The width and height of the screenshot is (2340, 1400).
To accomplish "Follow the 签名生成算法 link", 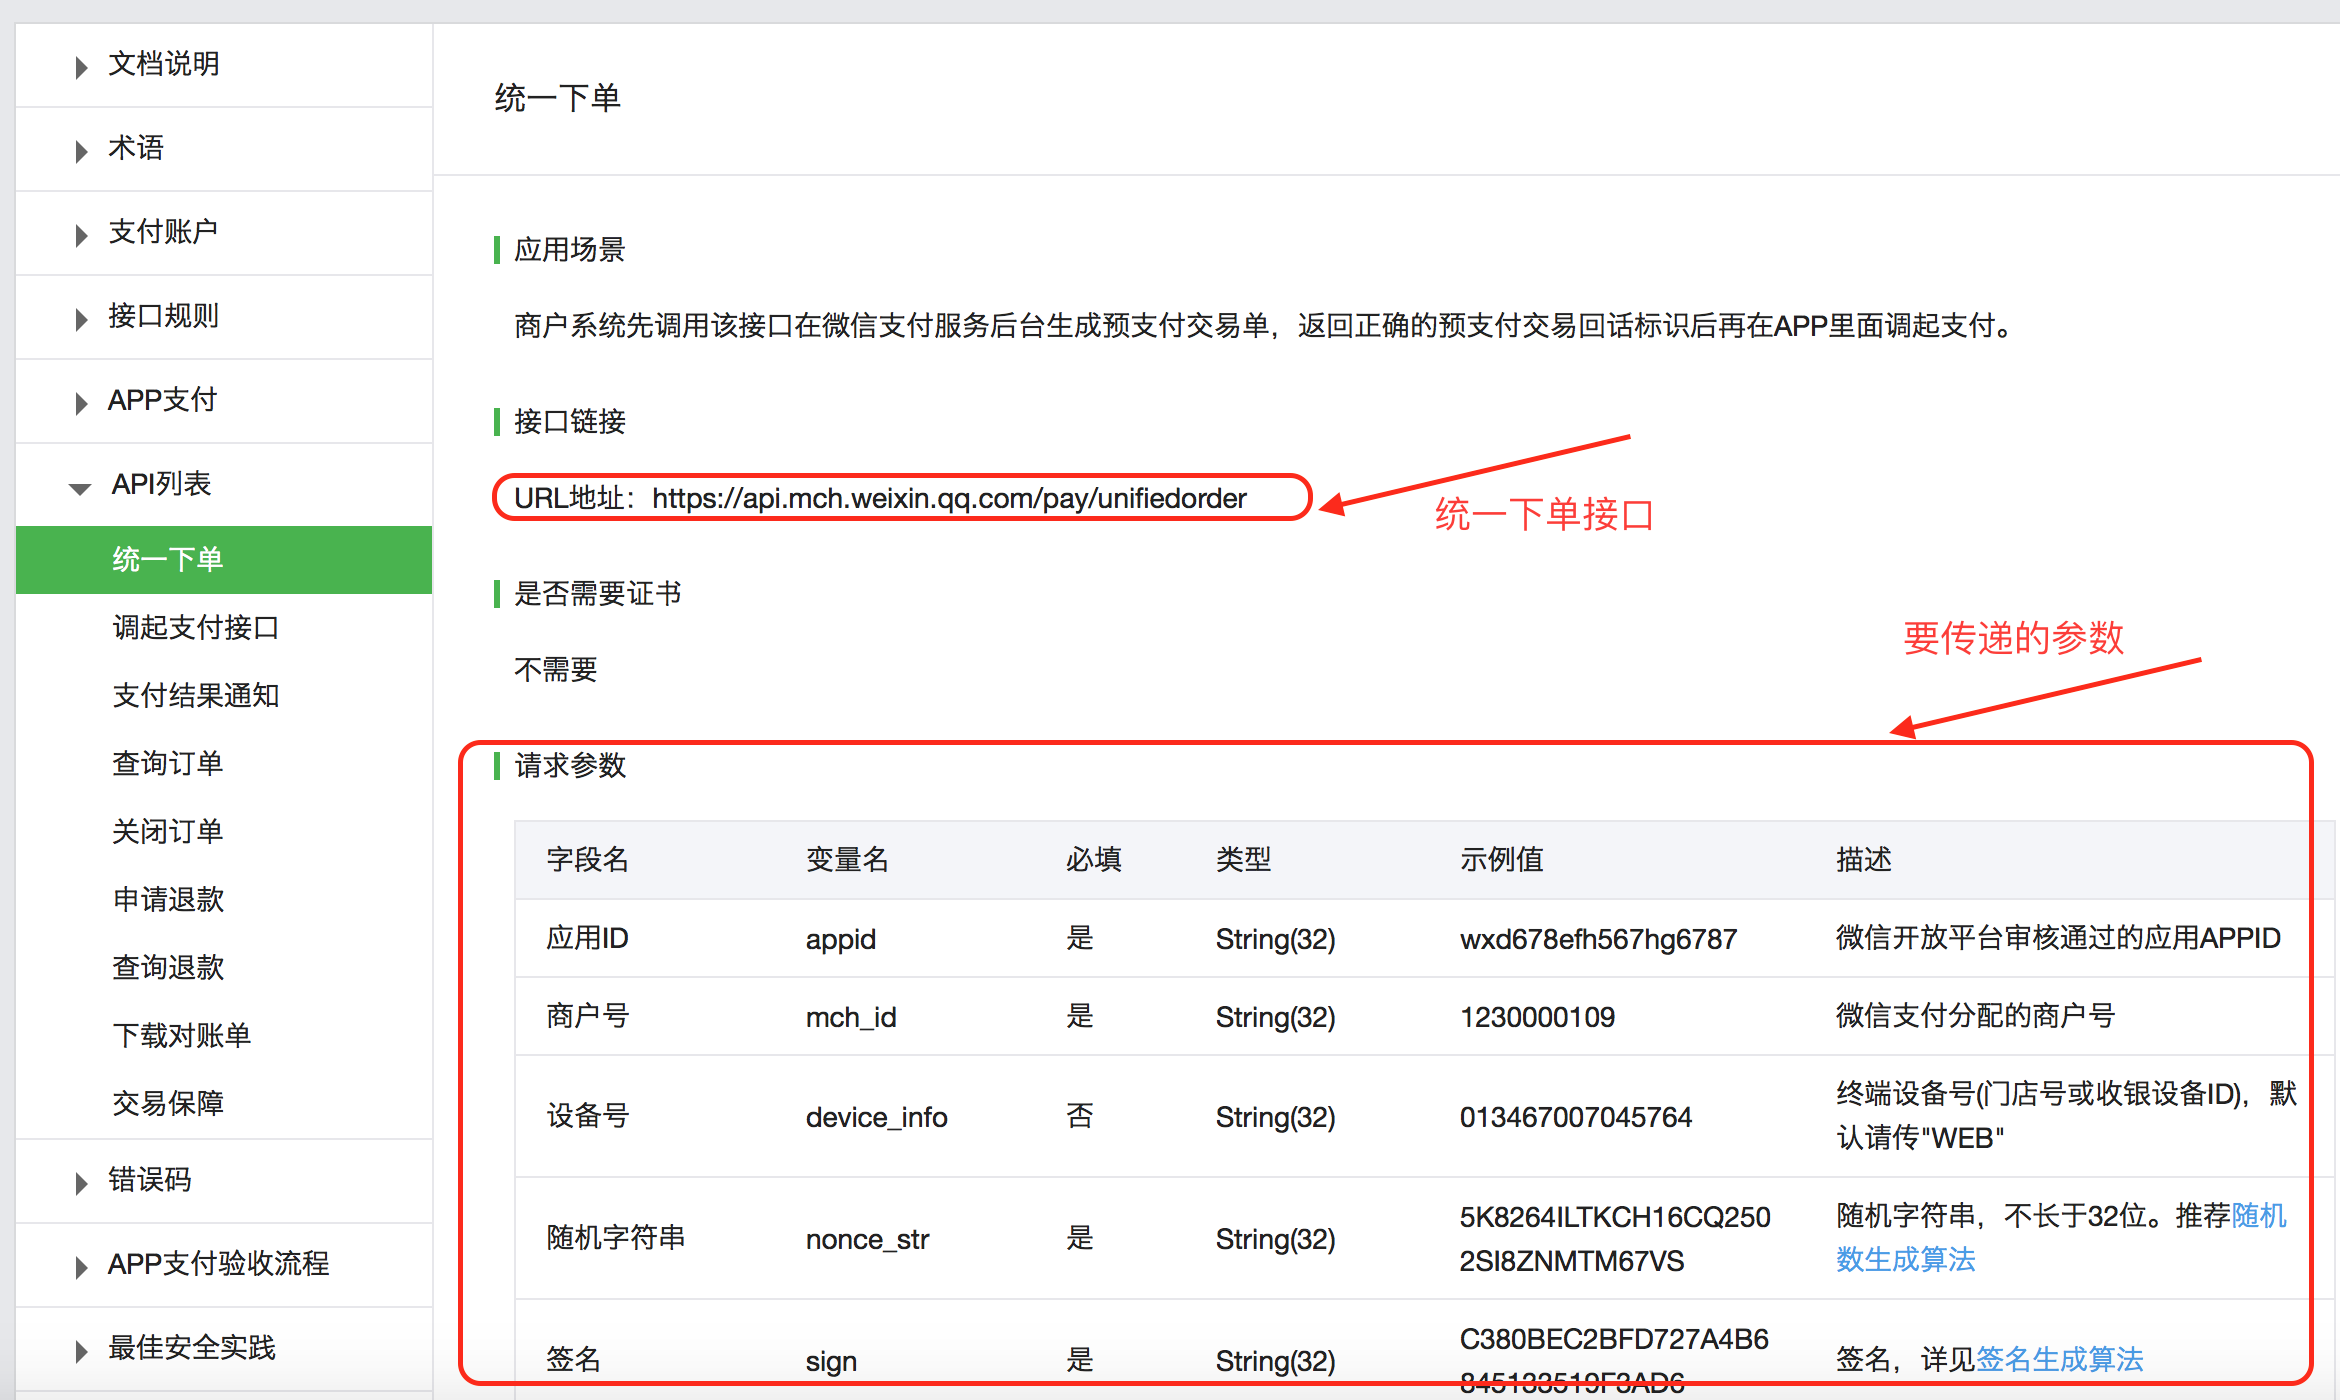I will pyautogui.click(x=2060, y=1360).
